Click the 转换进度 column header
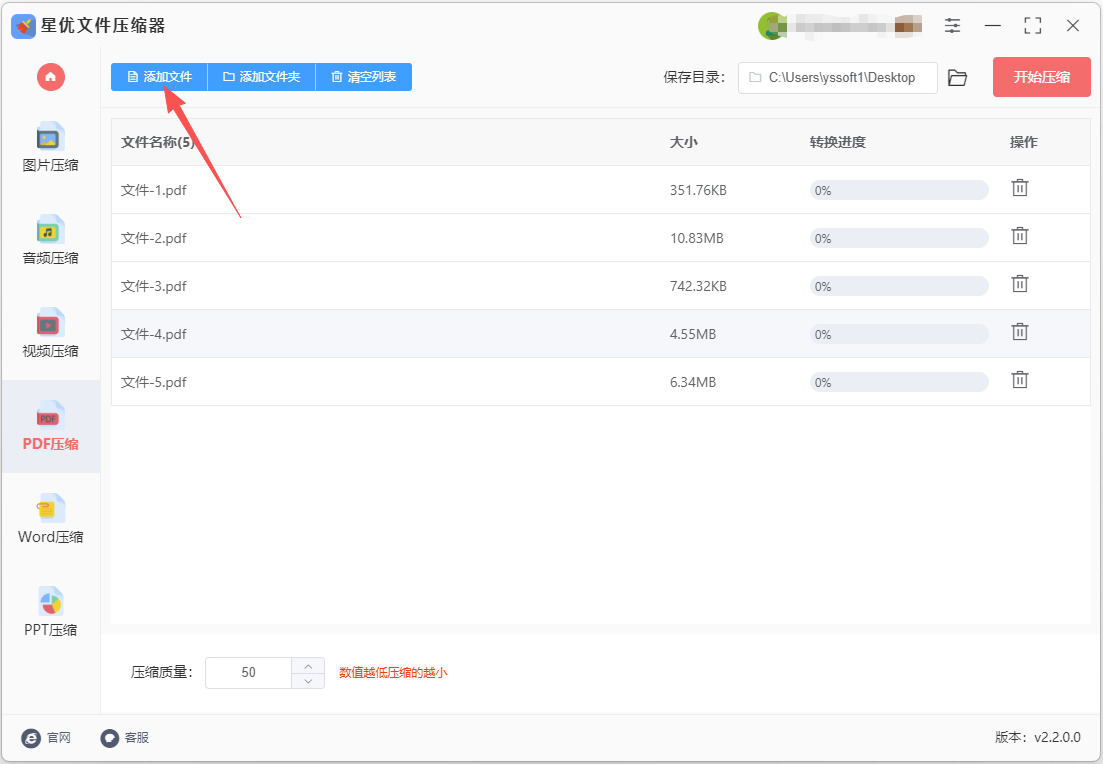Image resolution: width=1103 pixels, height=764 pixels. tap(837, 142)
